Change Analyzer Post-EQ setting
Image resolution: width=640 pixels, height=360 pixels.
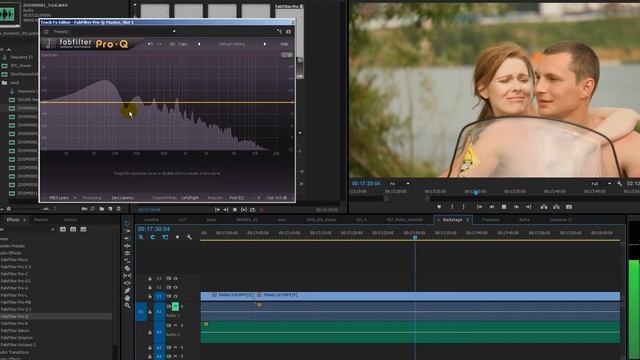(x=237, y=198)
